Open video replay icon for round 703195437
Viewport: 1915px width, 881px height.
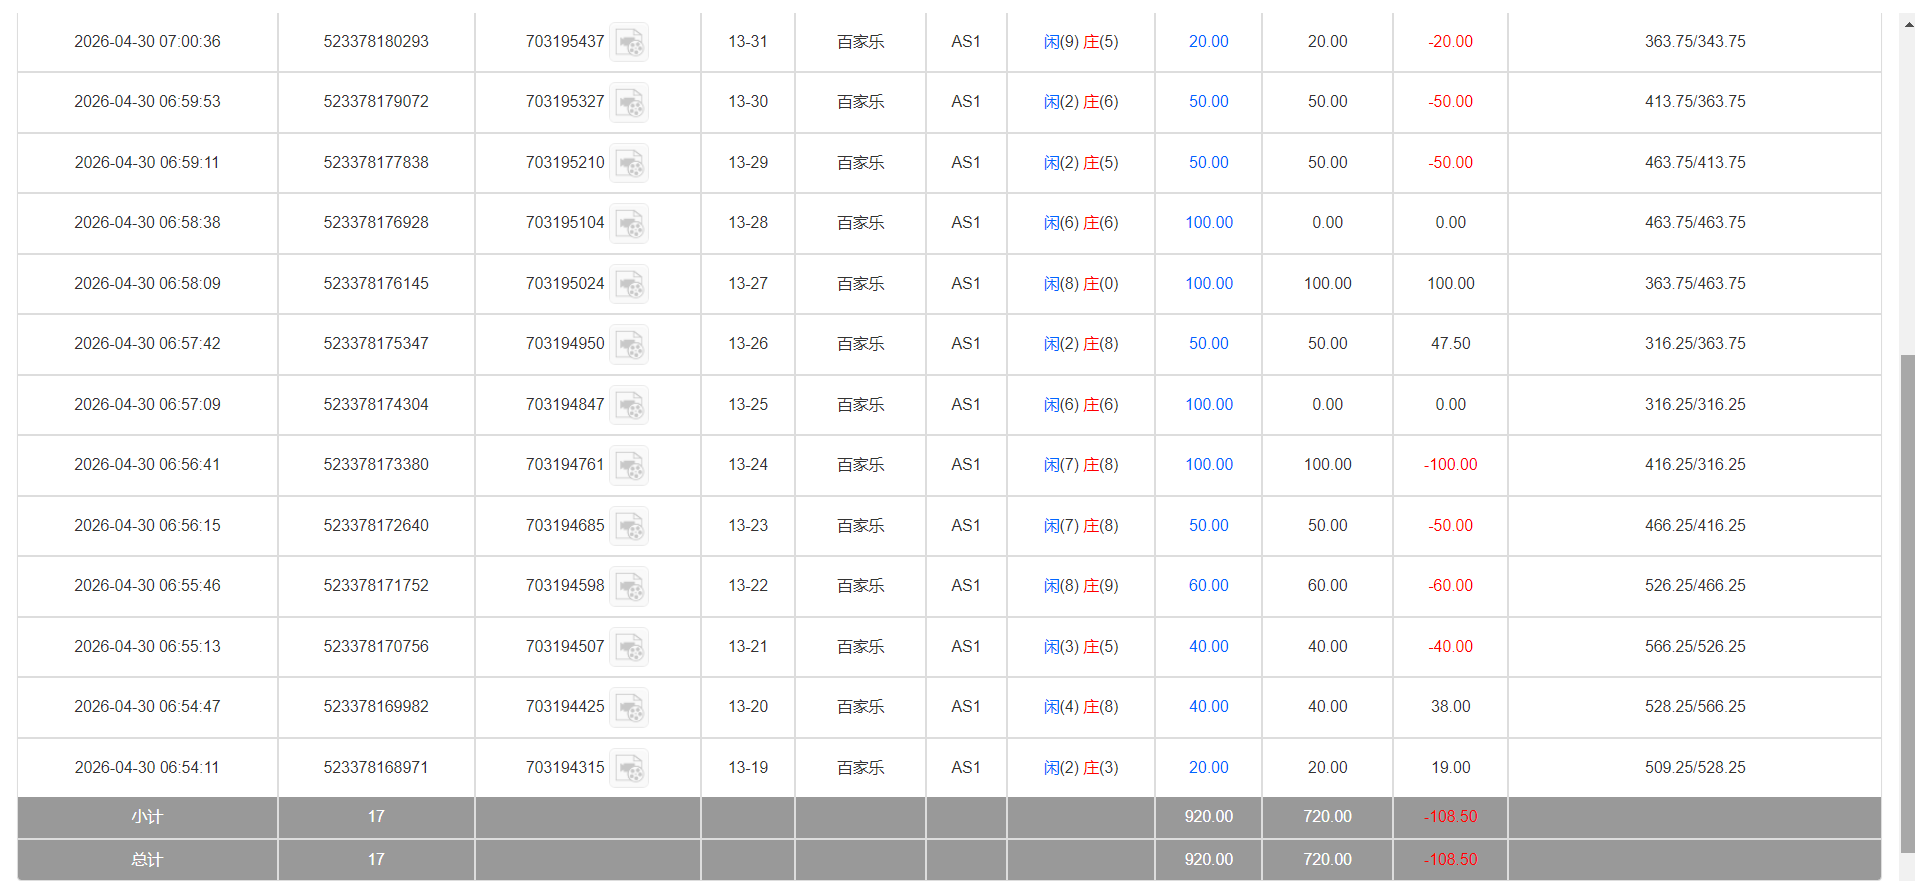click(x=629, y=43)
